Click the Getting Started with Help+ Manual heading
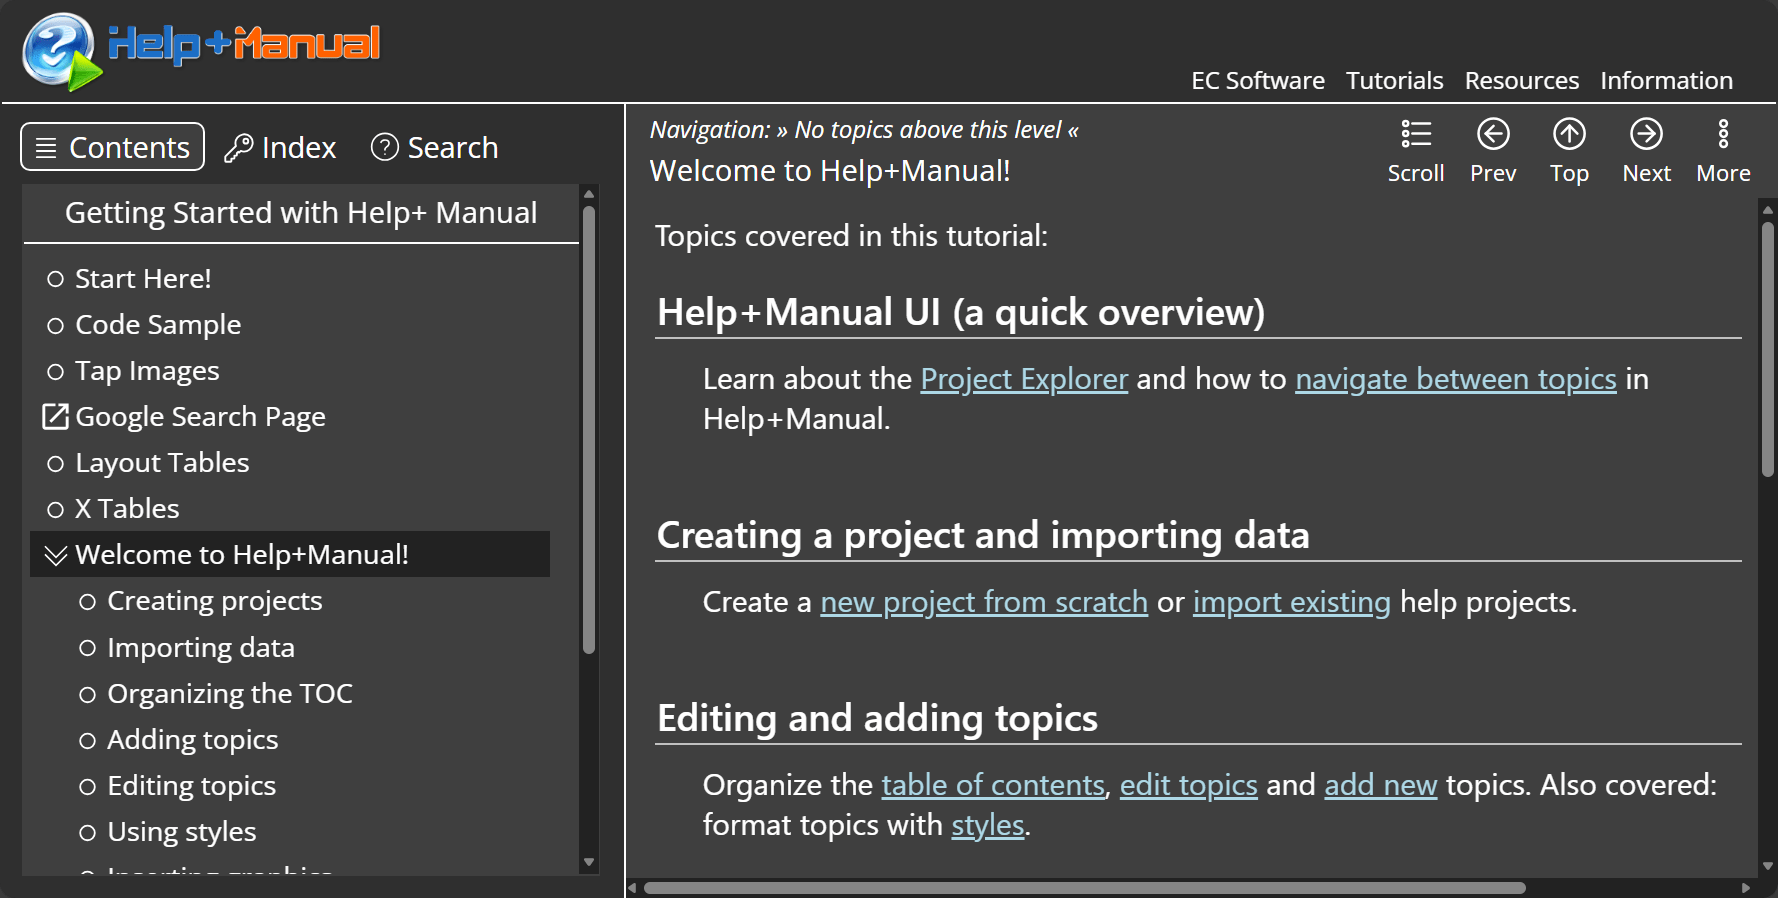The image size is (1778, 898). (301, 213)
